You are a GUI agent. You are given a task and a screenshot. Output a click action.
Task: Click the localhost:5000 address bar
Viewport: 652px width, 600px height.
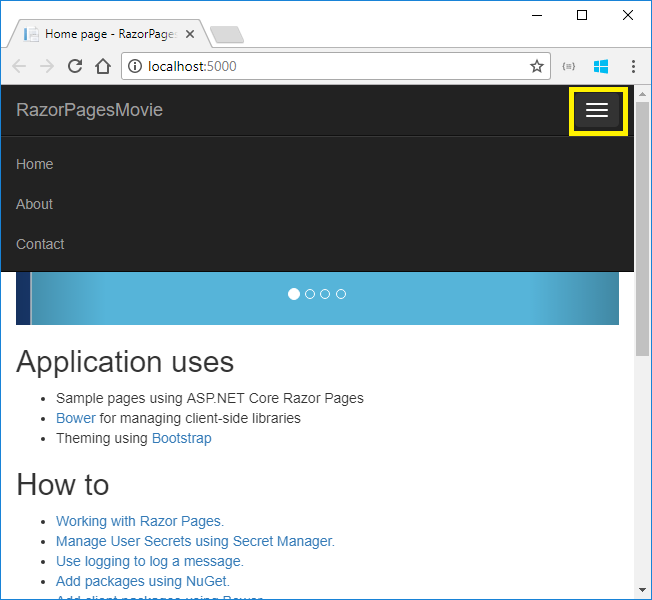click(x=330, y=67)
